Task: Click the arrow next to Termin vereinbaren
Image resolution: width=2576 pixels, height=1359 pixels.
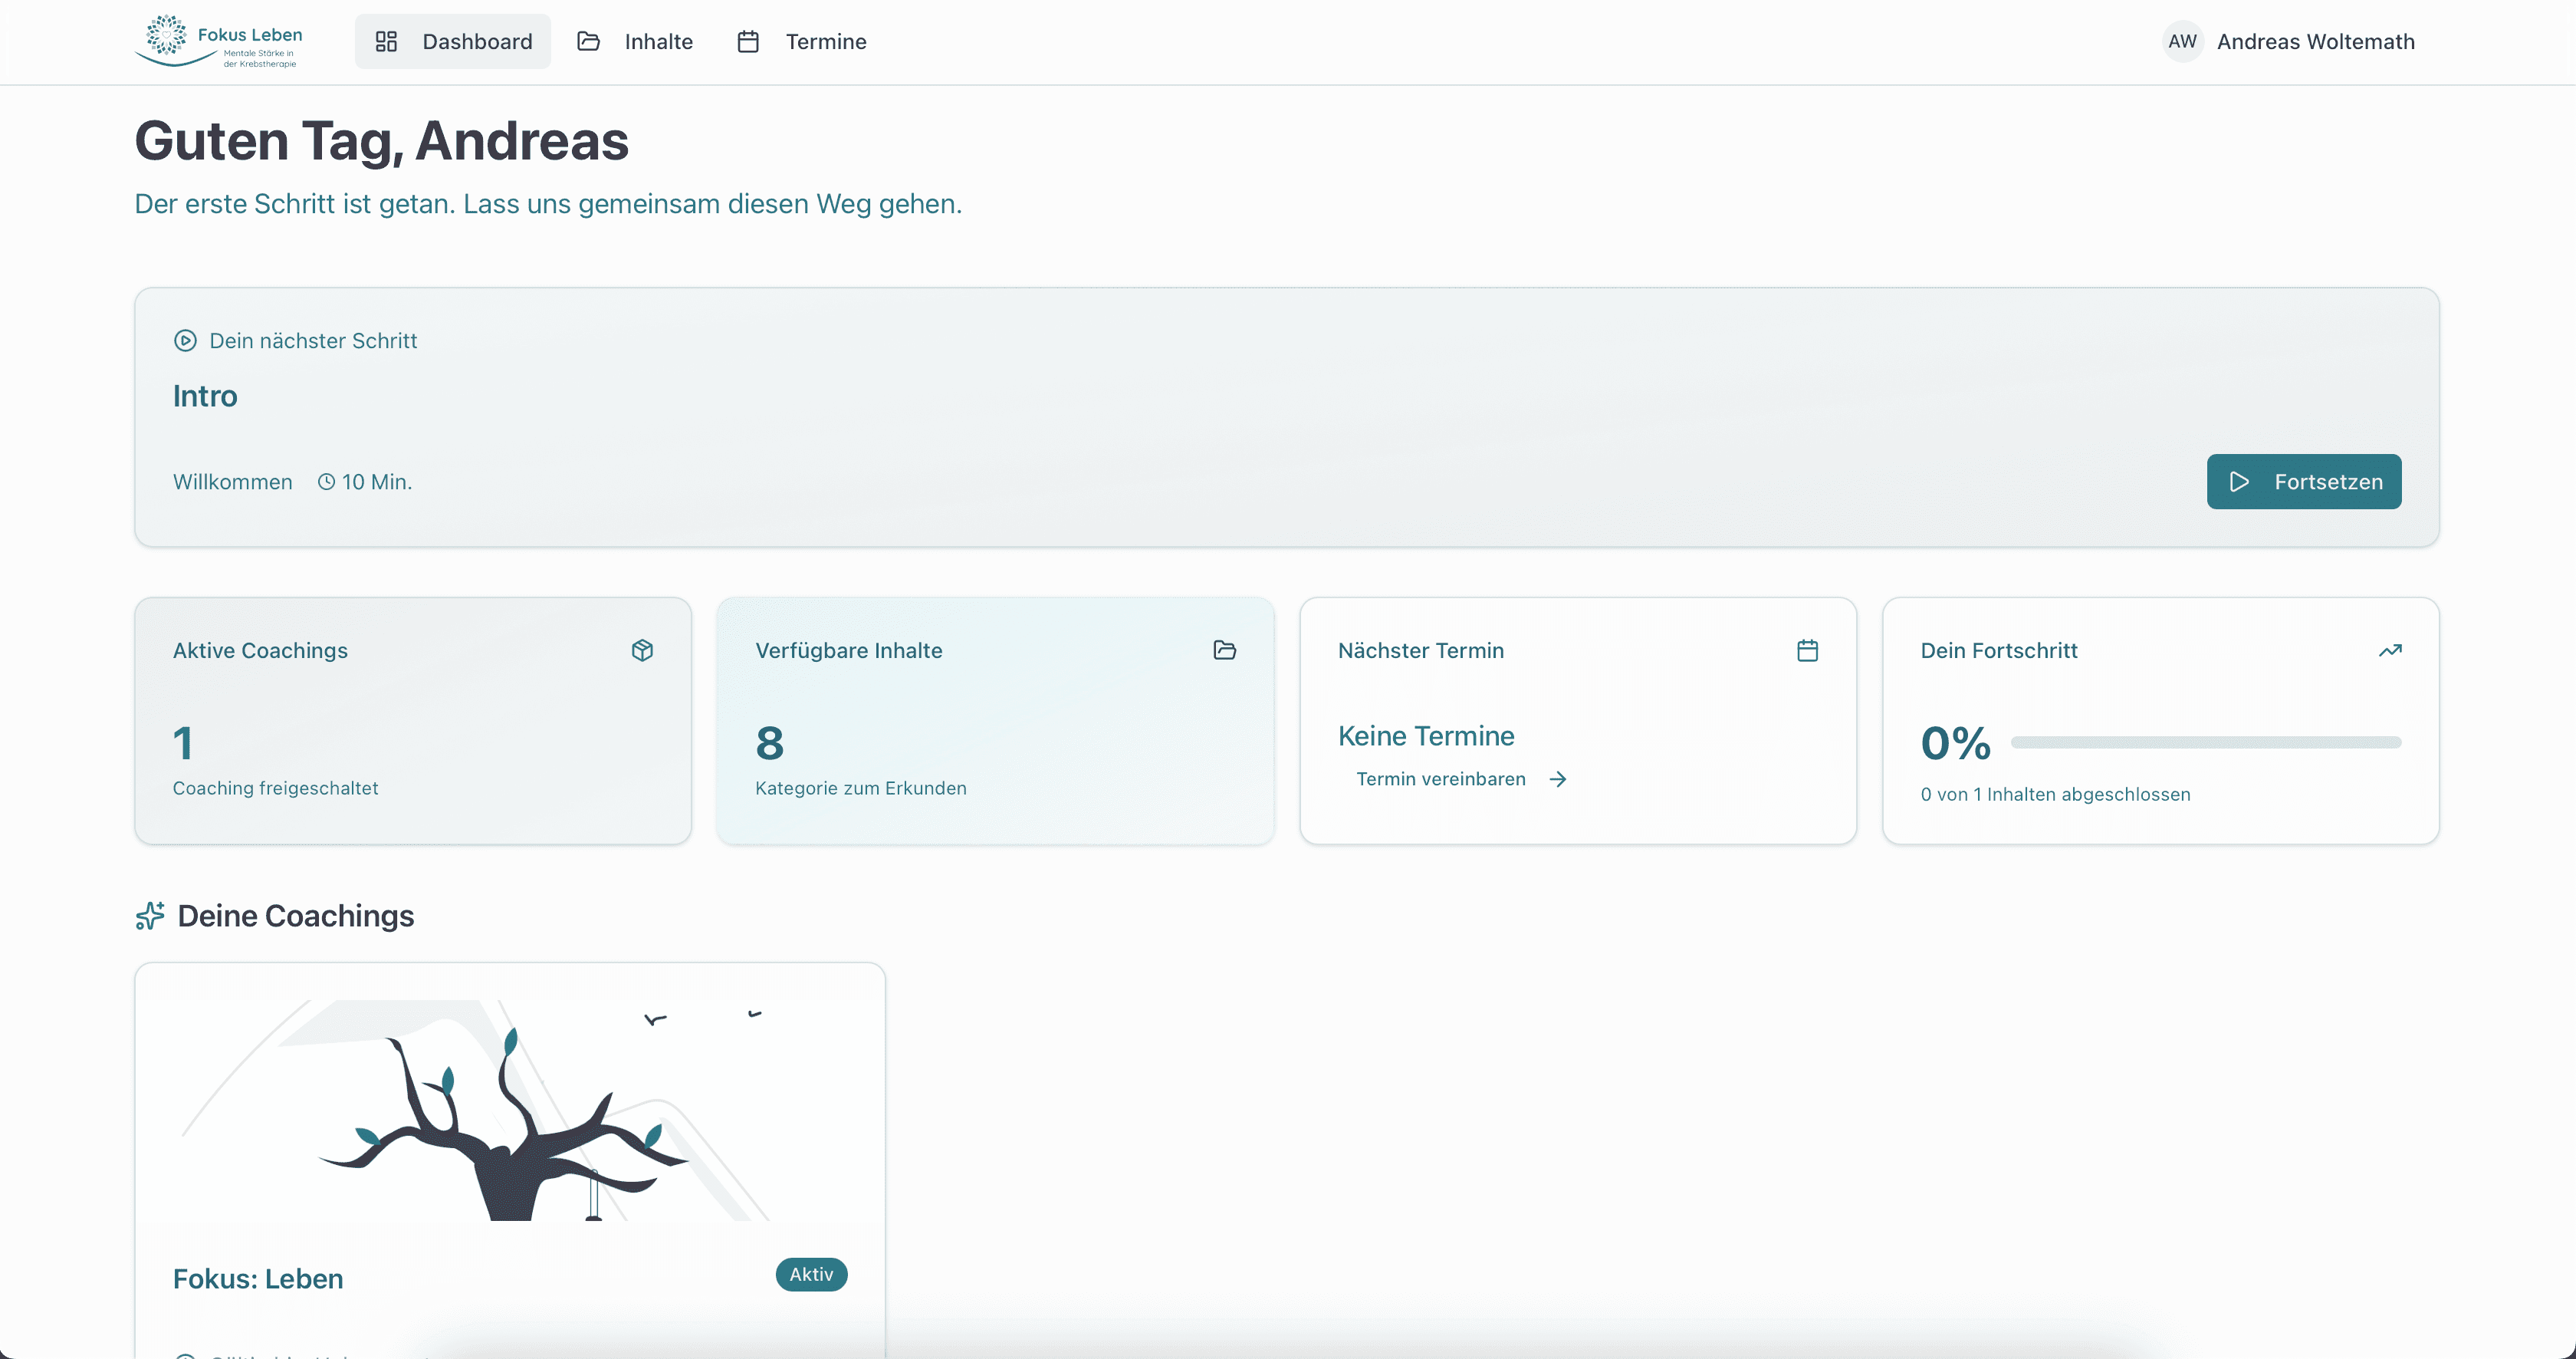Action: (1558, 779)
